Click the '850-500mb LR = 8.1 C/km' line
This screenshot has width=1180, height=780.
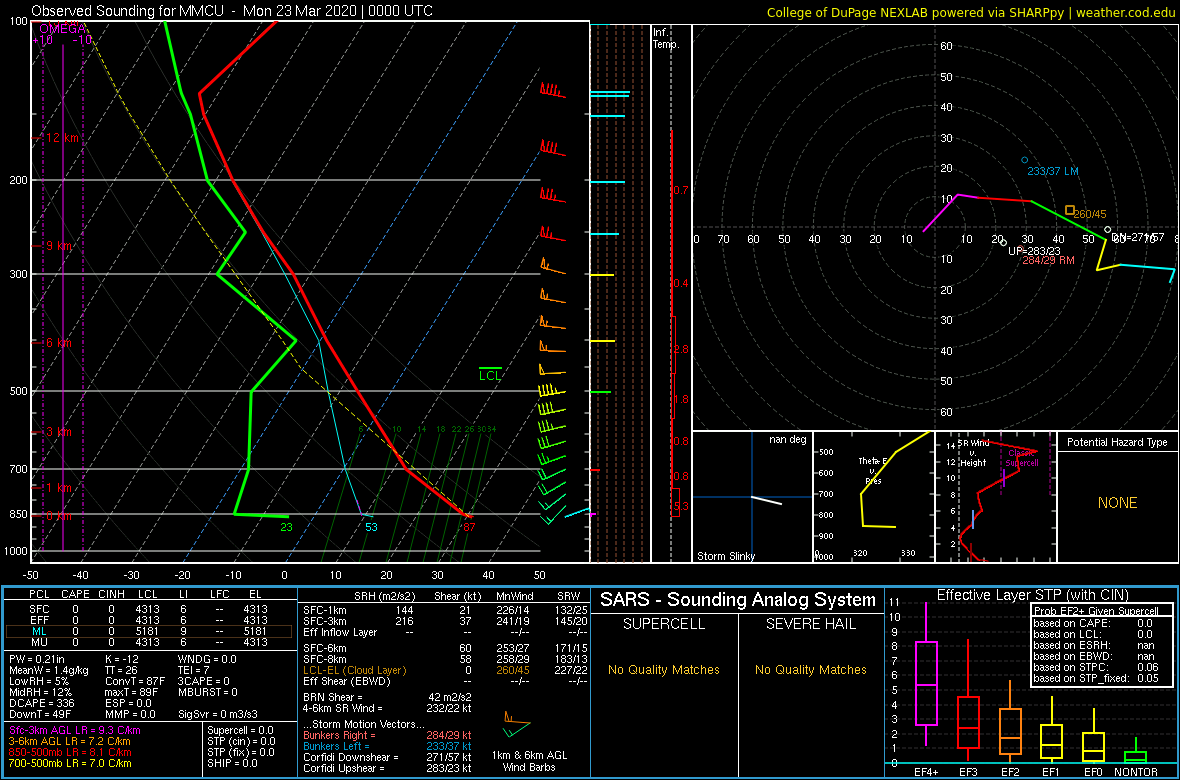[x=74, y=752]
